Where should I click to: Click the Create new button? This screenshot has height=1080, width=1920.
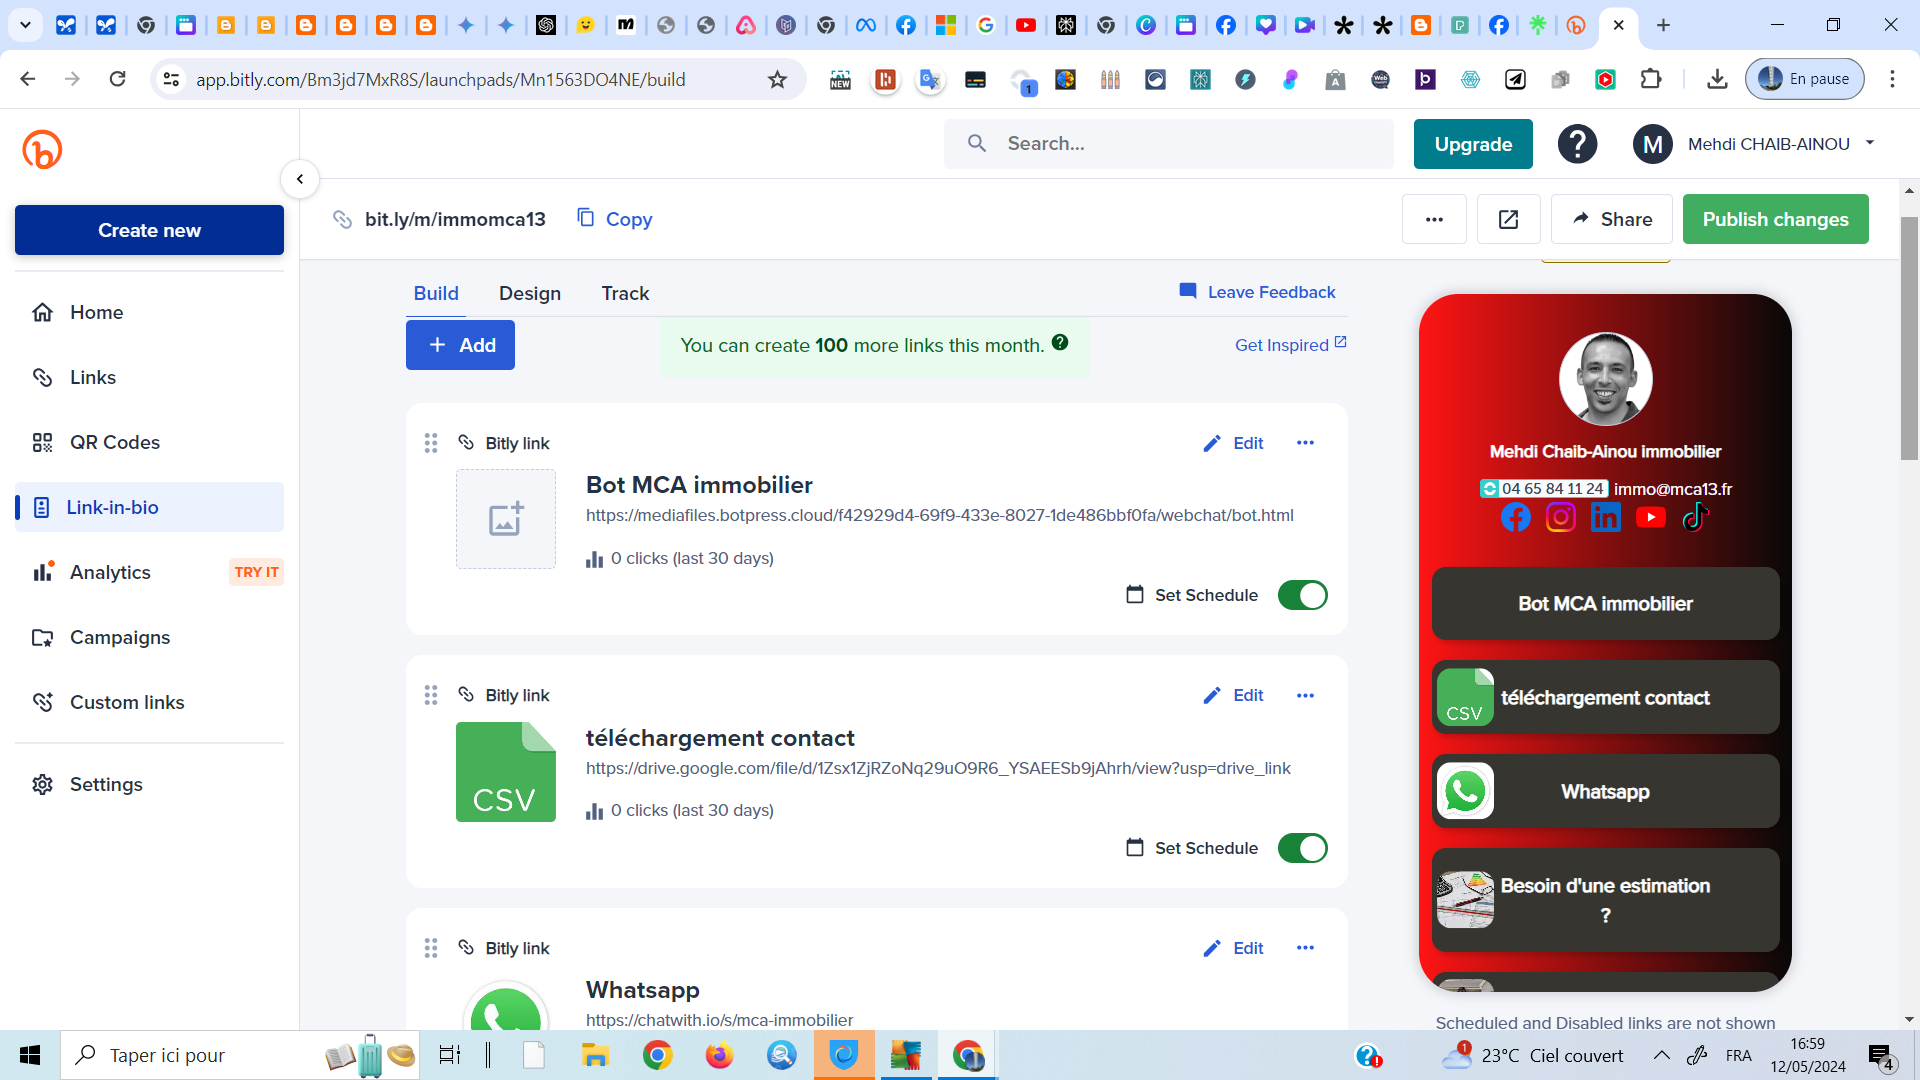pos(149,230)
